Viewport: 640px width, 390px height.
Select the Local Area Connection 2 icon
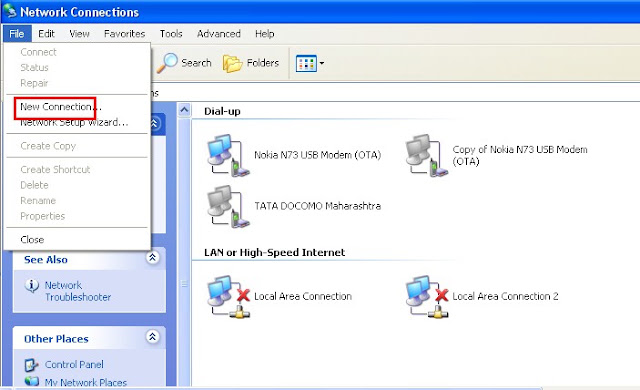(426, 297)
